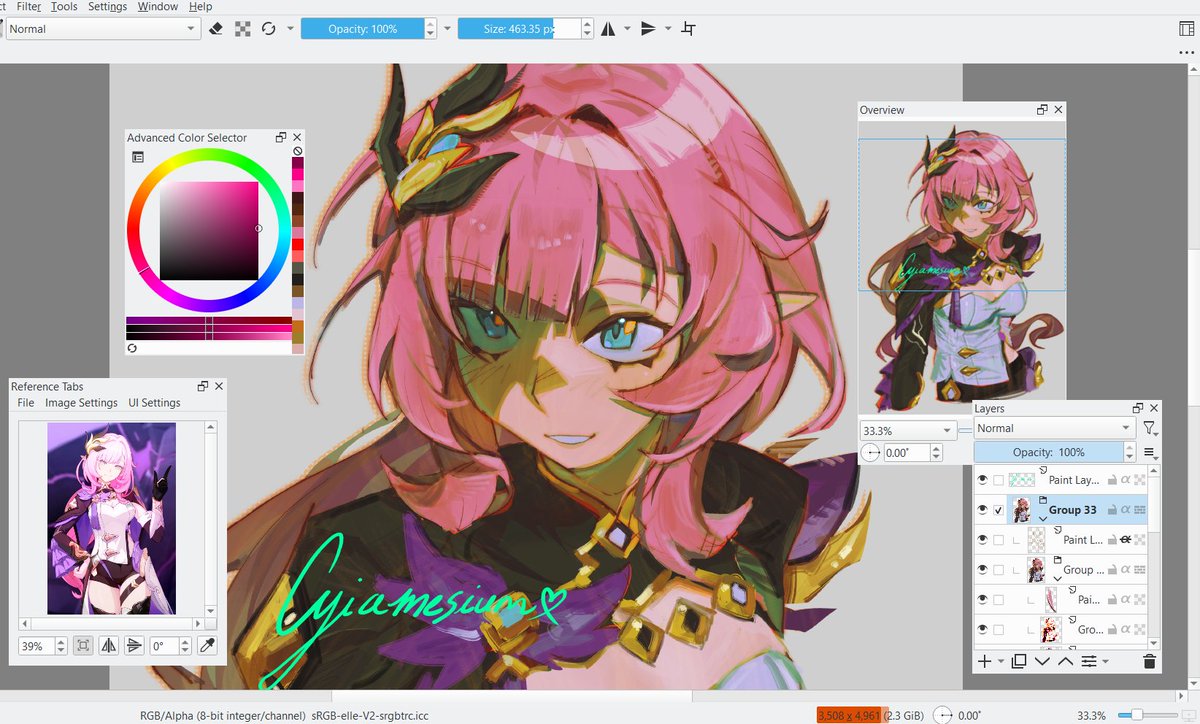This screenshot has height=724, width=1200.
Task: Delete the selected layer
Action: [x=1149, y=661]
